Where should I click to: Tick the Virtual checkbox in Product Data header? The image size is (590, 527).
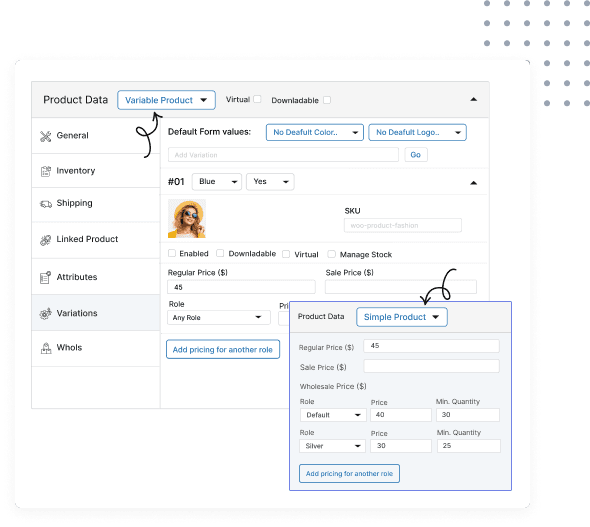coord(257,99)
